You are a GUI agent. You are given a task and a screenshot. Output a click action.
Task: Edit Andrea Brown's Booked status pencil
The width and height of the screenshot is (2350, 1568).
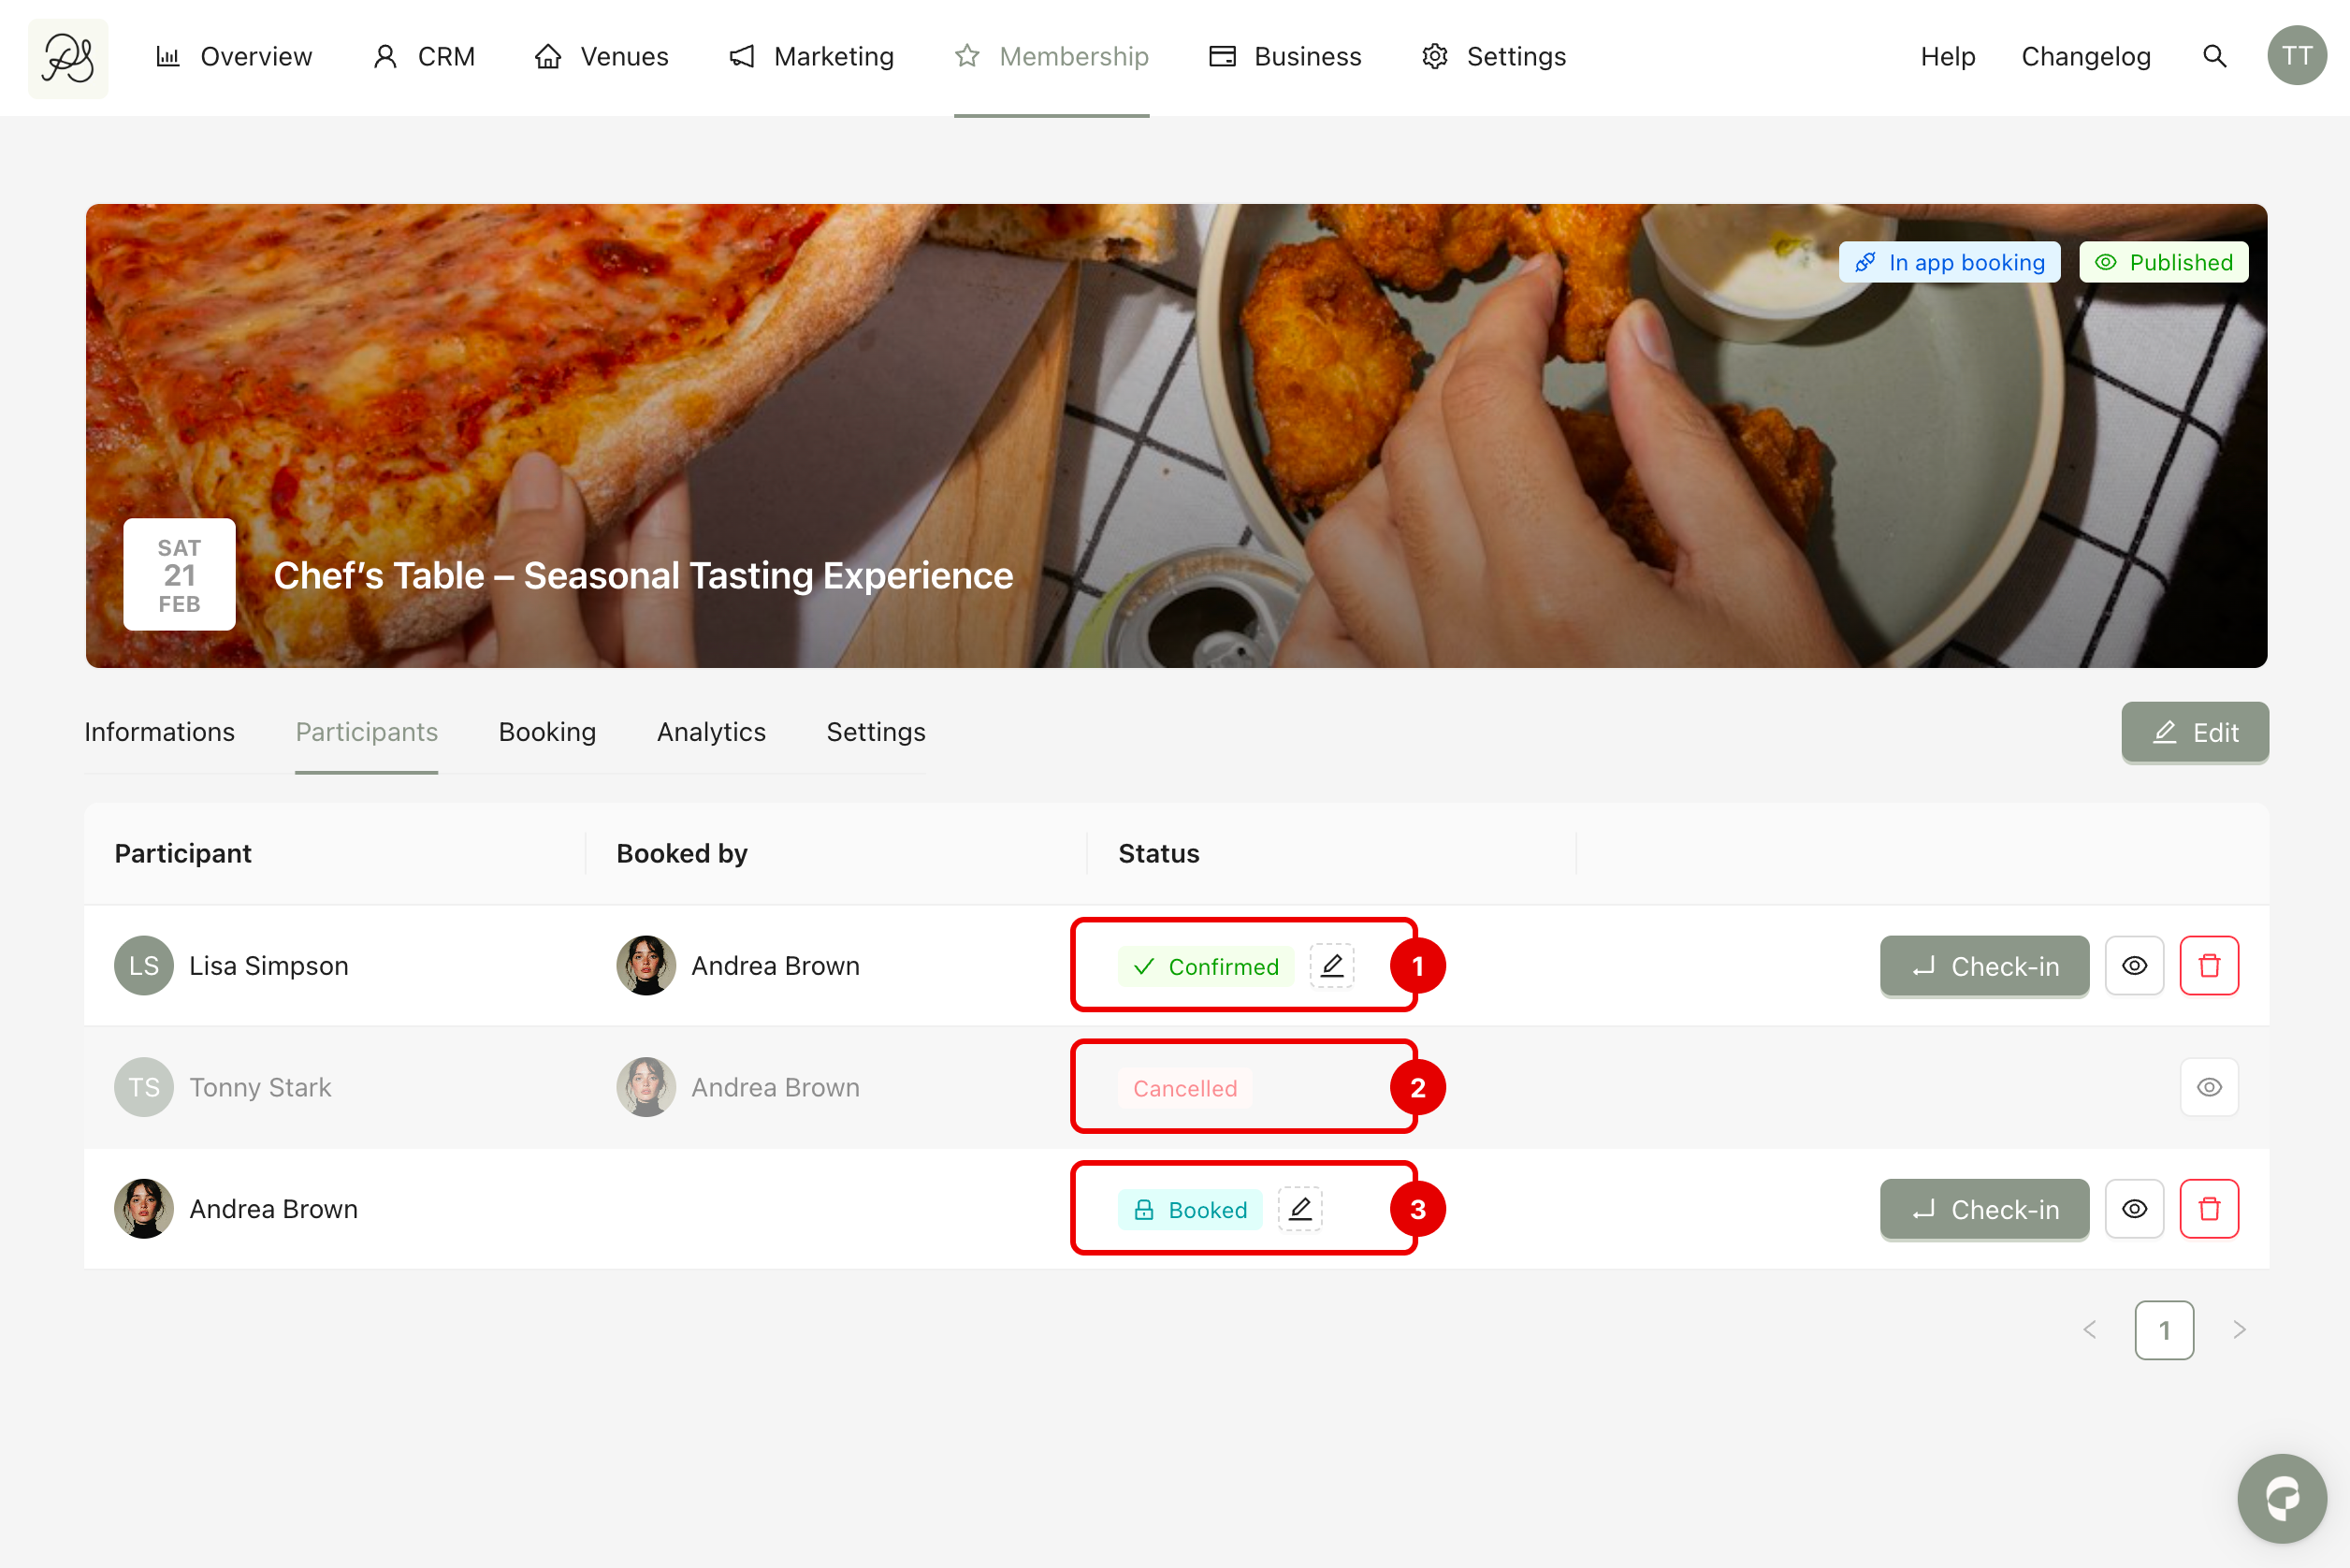(1300, 1209)
